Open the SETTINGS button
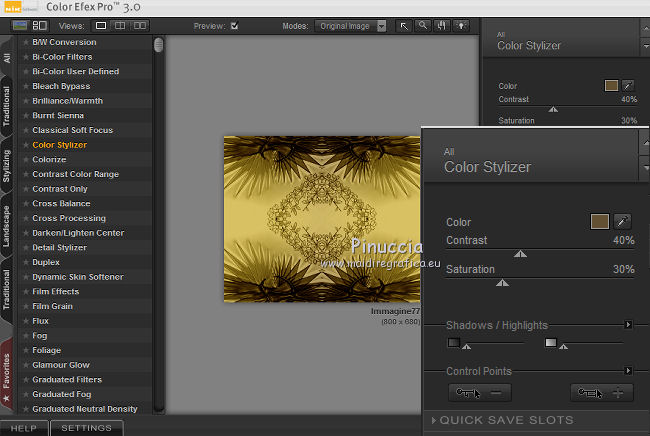 point(86,428)
